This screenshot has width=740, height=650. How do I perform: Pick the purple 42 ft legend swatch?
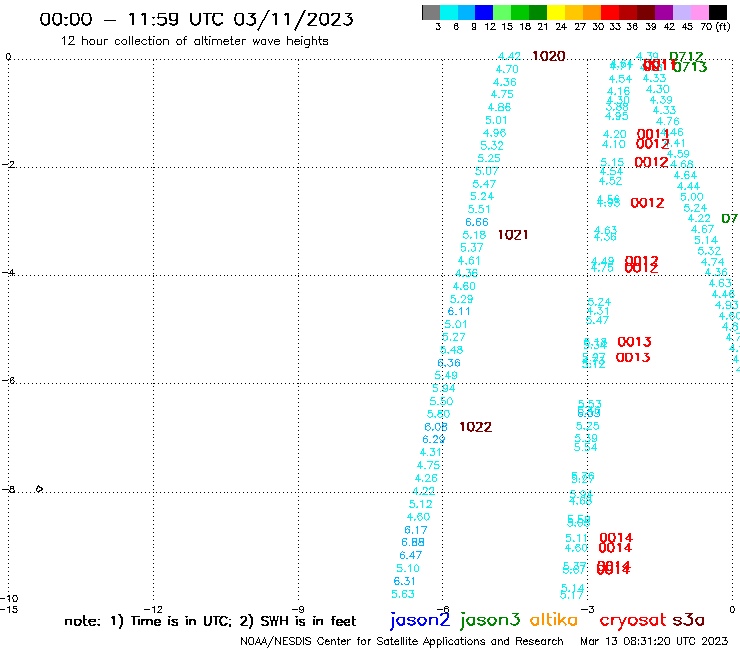pyautogui.click(x=664, y=13)
